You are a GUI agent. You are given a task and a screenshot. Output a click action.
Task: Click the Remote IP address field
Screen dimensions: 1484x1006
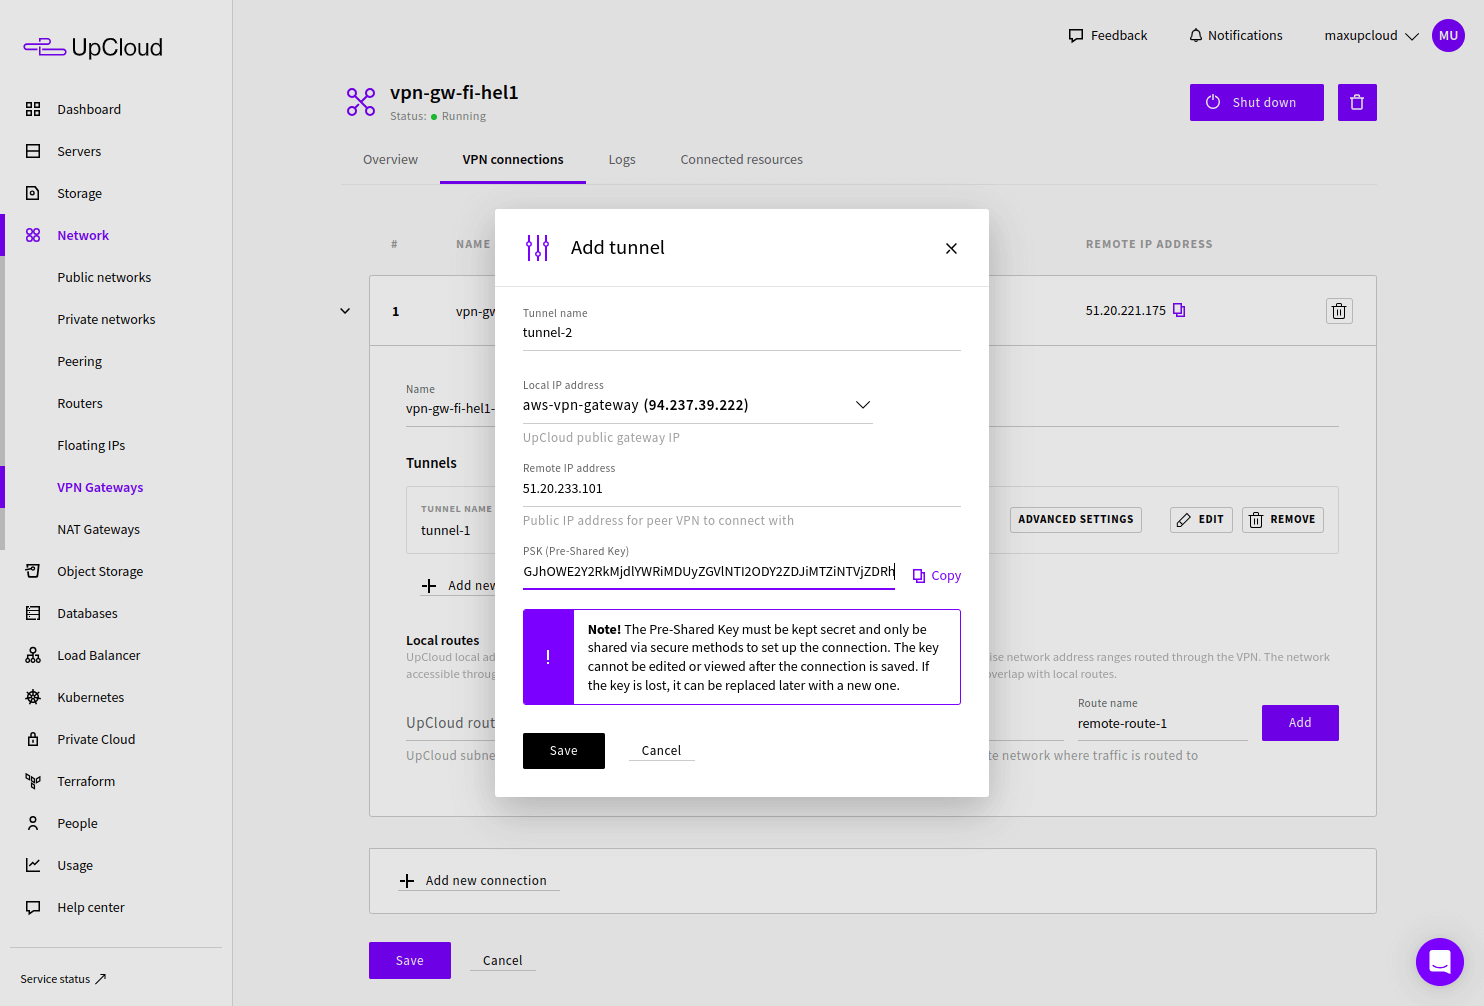pos(742,489)
